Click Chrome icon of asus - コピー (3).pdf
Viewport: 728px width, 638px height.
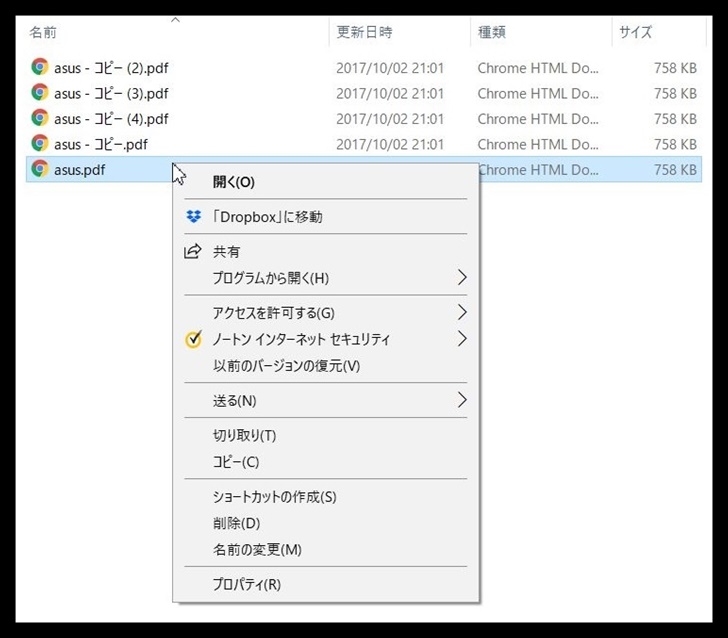(x=40, y=93)
